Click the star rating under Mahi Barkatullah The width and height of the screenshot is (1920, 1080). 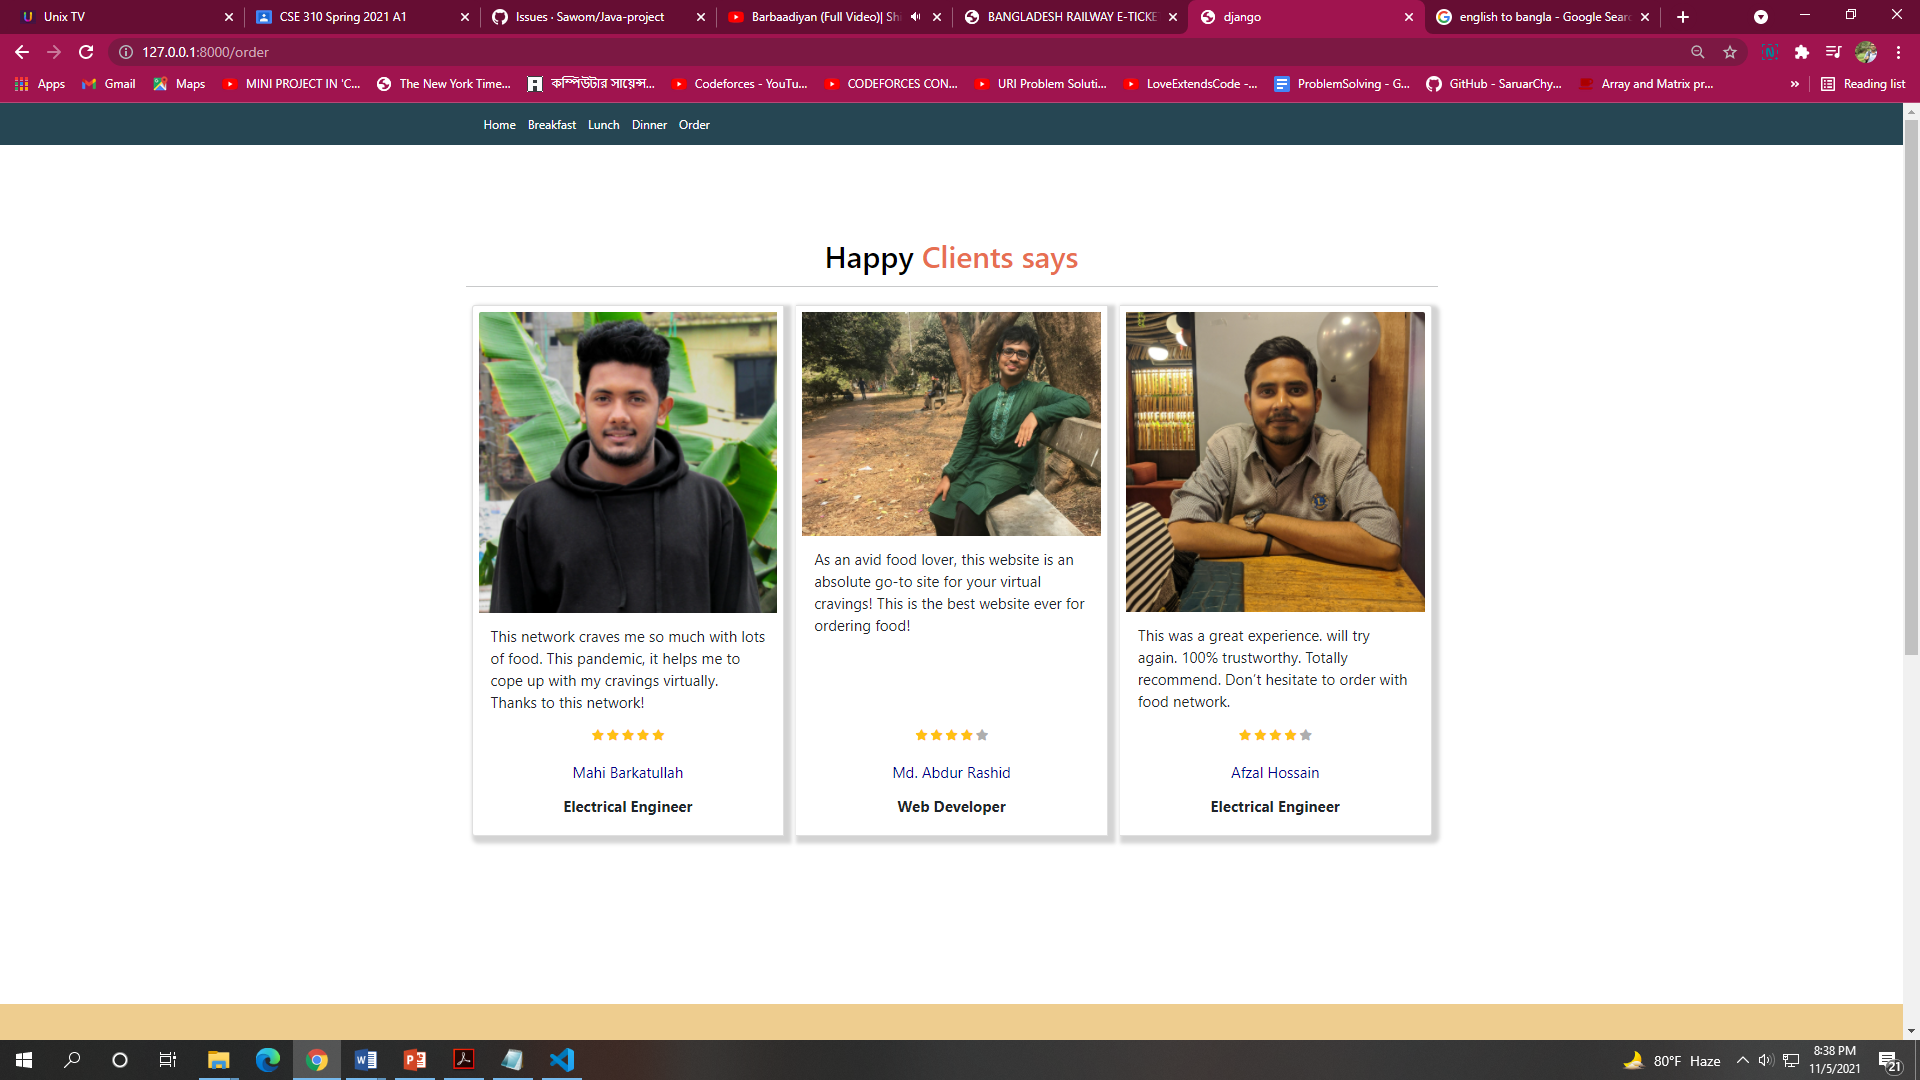628,735
